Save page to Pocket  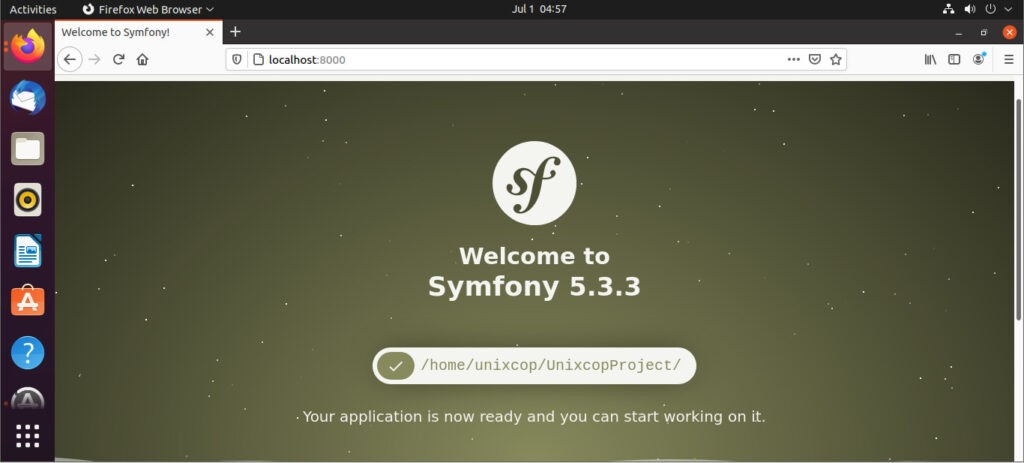click(814, 59)
